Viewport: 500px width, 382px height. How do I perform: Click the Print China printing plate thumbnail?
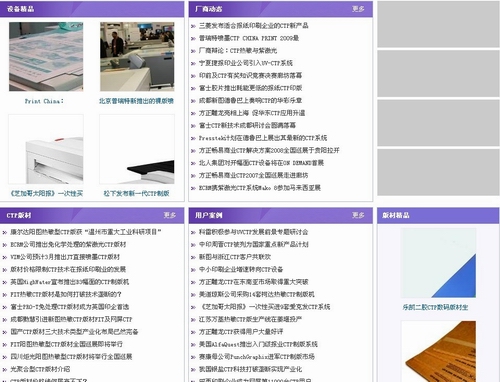point(46,57)
